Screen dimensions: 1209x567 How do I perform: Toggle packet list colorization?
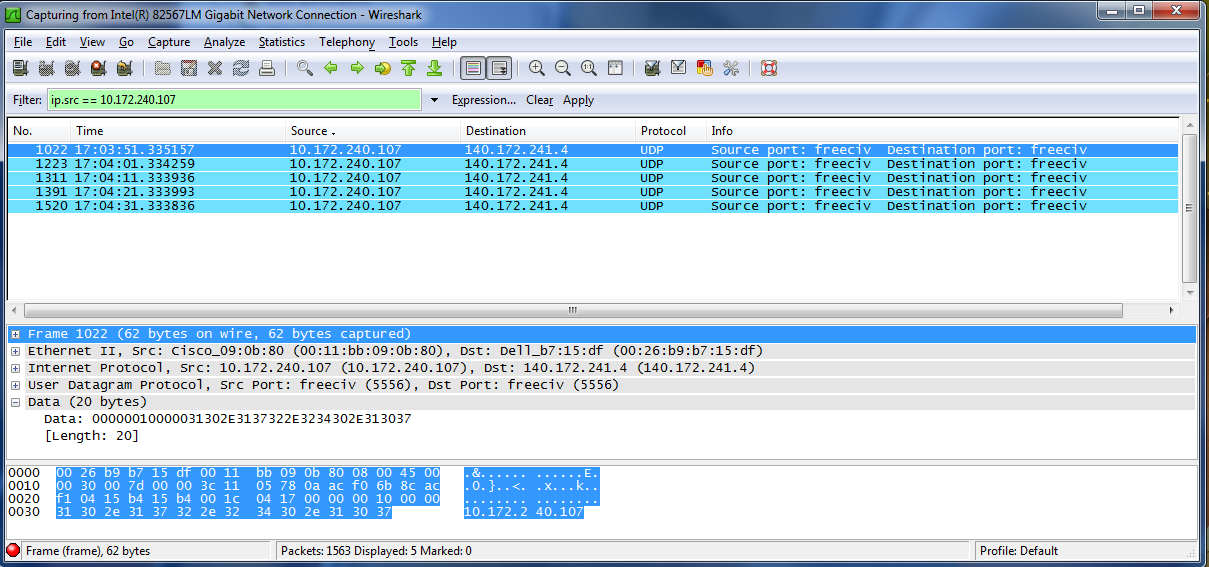tap(474, 68)
